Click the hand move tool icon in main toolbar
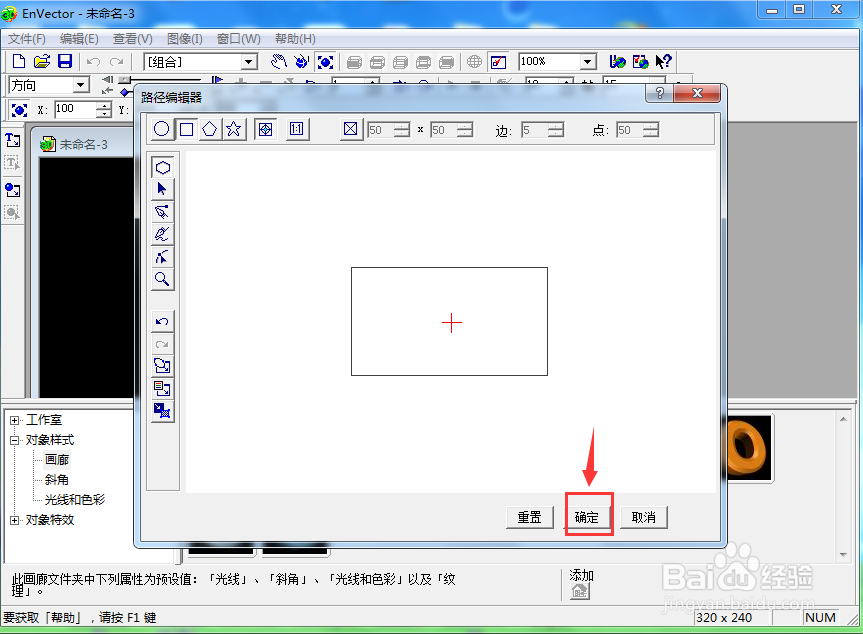863x634 pixels. 278,62
